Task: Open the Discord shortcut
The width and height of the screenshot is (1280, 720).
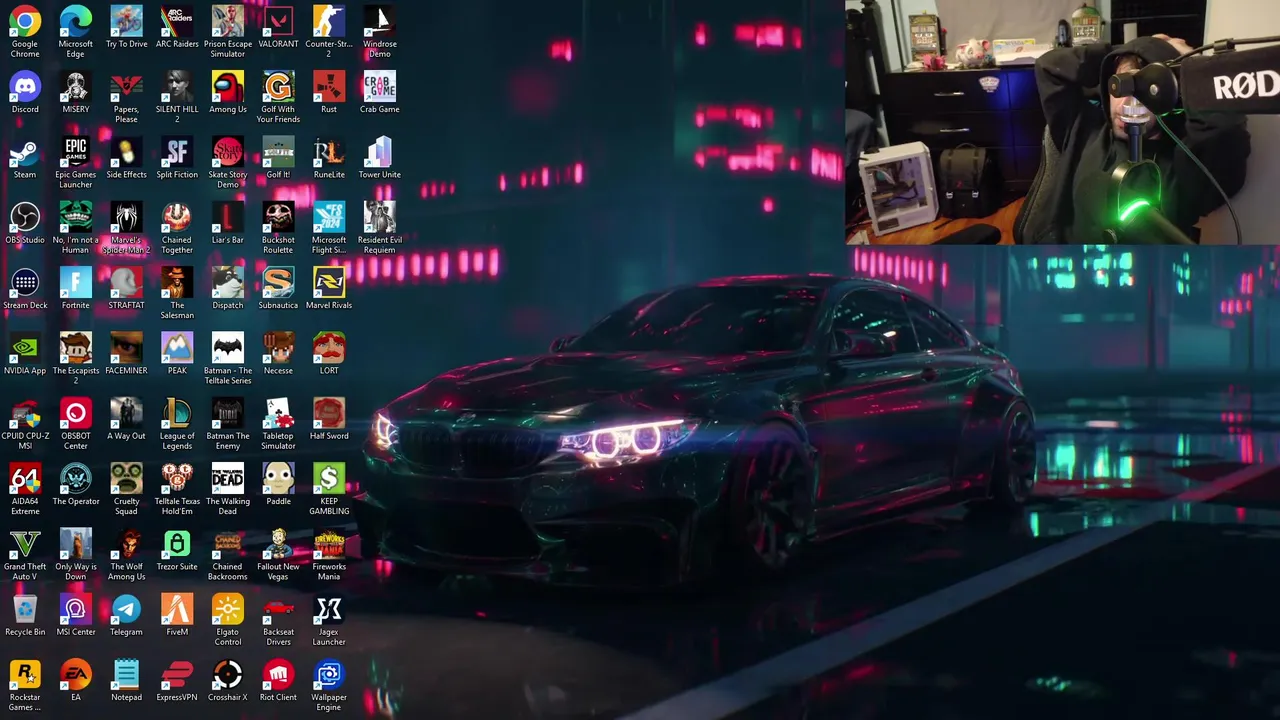Action: (x=25, y=86)
